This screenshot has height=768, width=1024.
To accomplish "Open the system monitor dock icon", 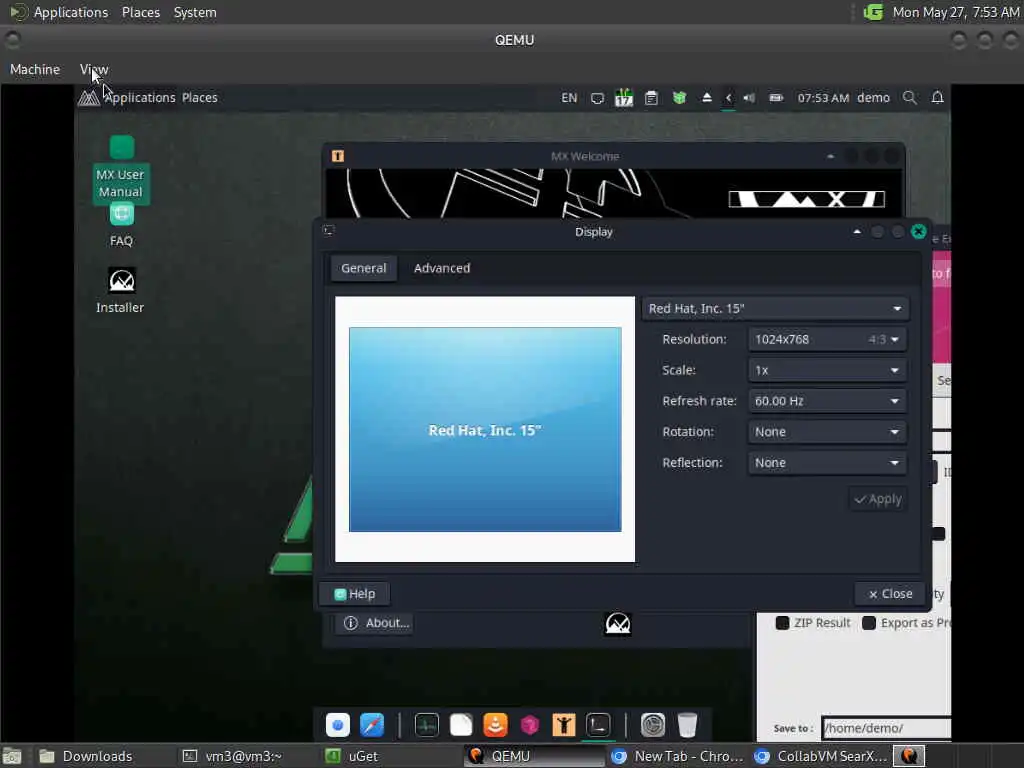I will coord(426,725).
